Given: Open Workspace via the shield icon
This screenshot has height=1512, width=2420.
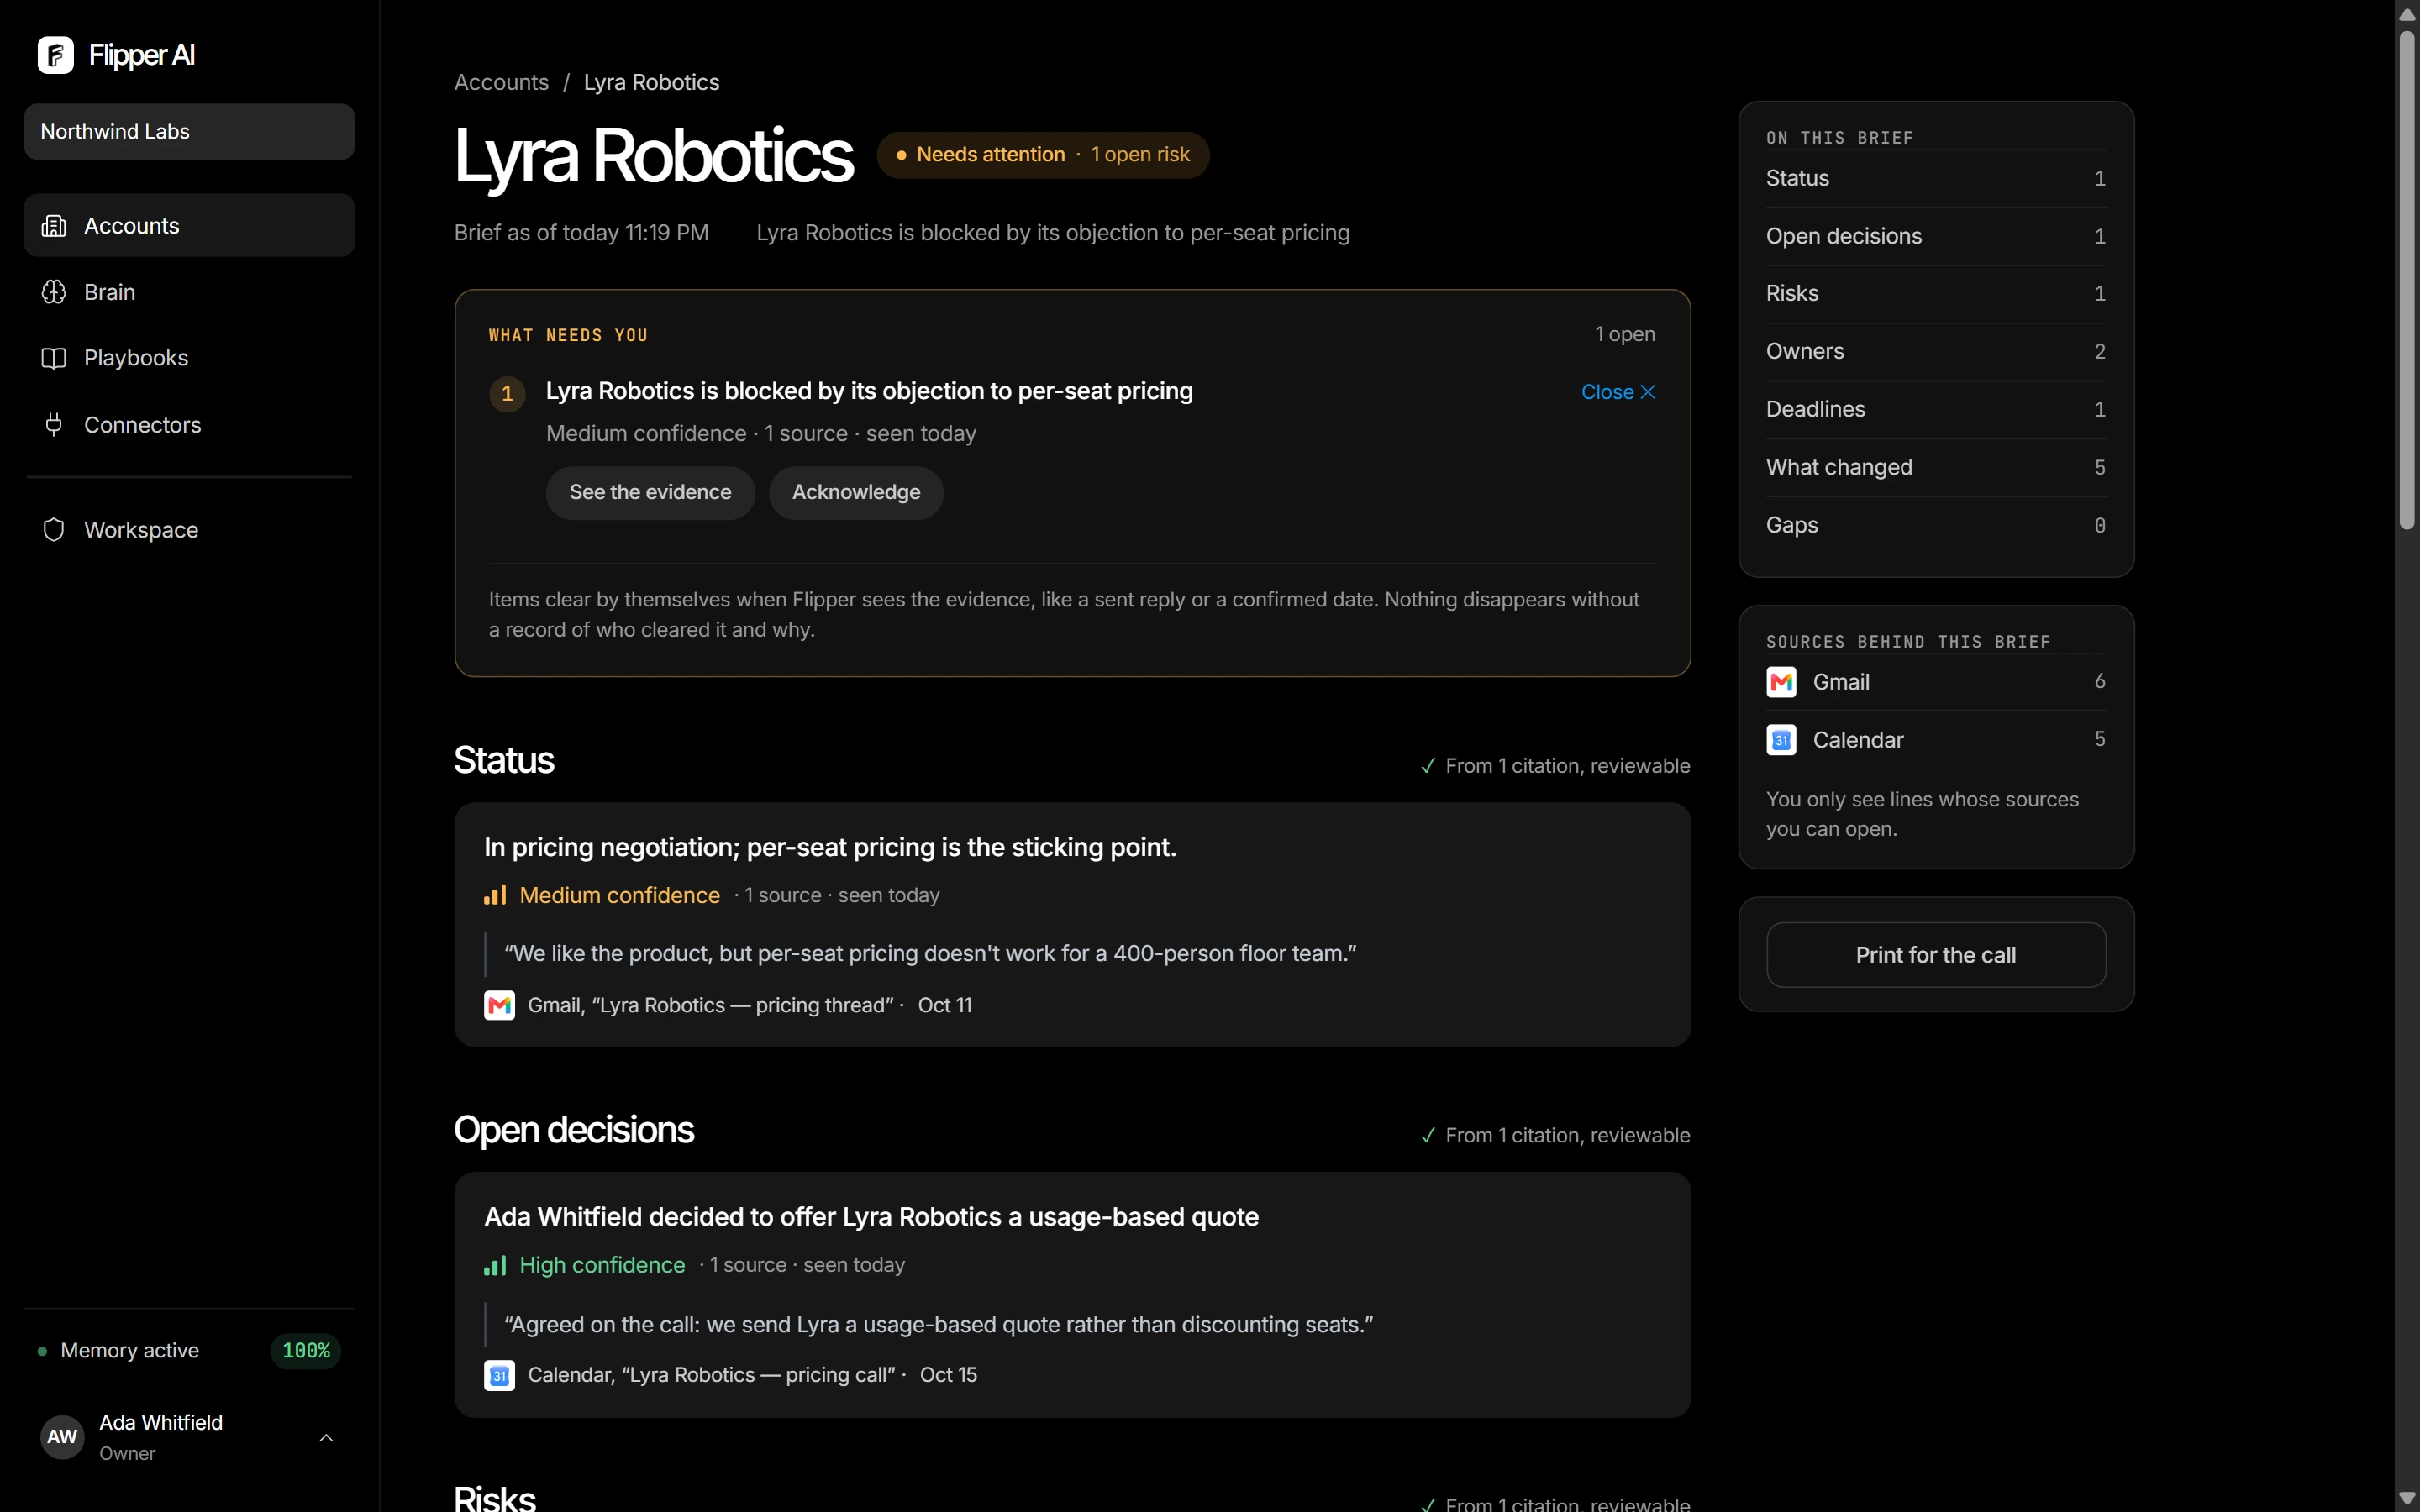Looking at the screenshot, I should pos(54,530).
